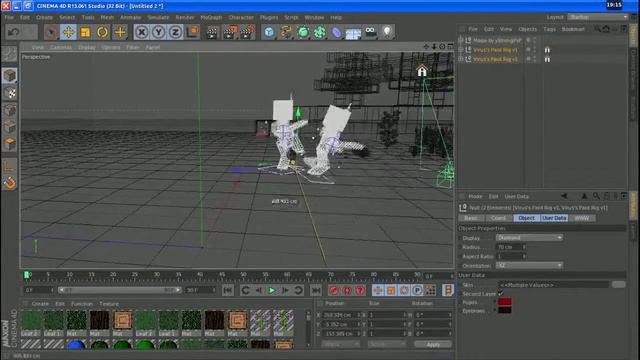Viewport: 640px width, 360px height.
Task: Toggle the X axis lock
Action: coord(142,32)
